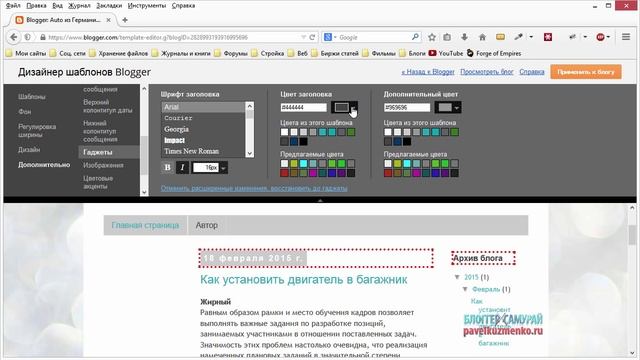This screenshot has height=360, width=640.
Task: Click Отменить расширенные изменения link
Action: click(x=254, y=188)
